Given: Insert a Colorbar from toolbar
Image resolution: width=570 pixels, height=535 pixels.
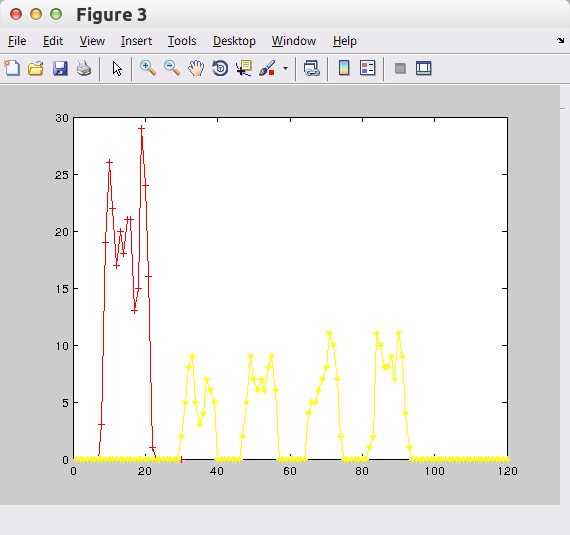Looking at the screenshot, I should click(x=344, y=68).
